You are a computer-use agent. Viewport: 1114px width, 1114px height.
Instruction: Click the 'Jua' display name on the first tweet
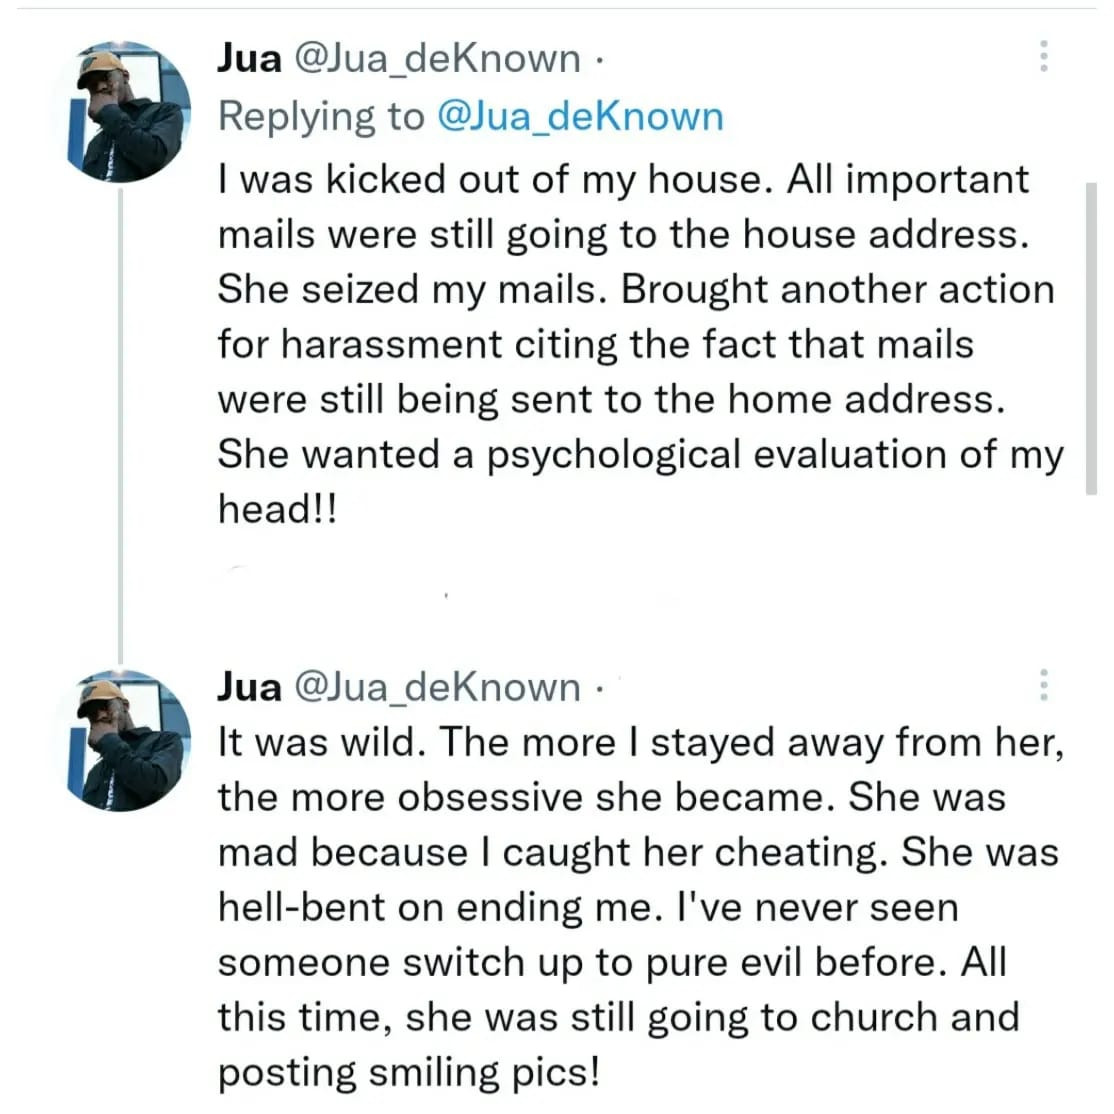[x=249, y=58]
